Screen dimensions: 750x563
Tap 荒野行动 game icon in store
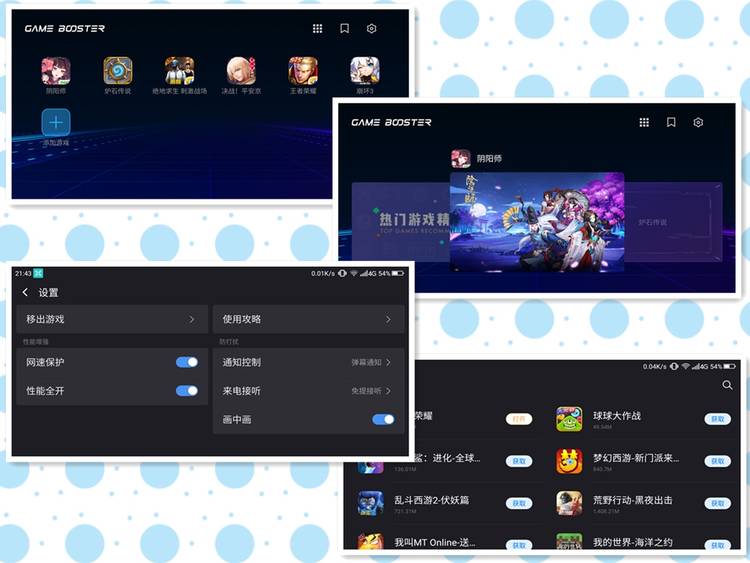coord(569,503)
